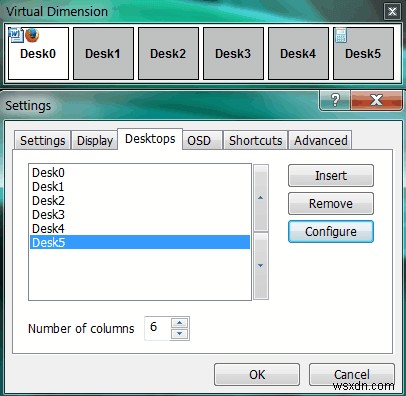
Task: Open the Shortcuts tab
Action: click(x=255, y=140)
